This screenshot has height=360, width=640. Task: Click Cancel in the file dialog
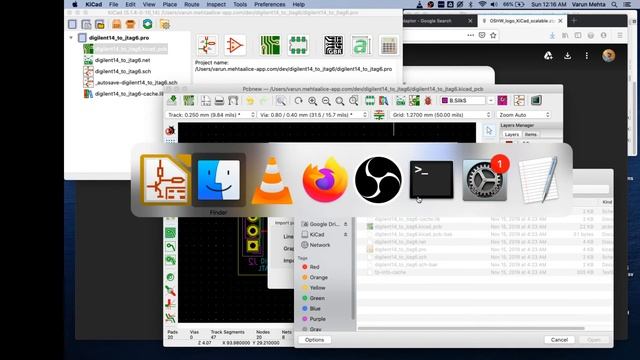coord(559,340)
